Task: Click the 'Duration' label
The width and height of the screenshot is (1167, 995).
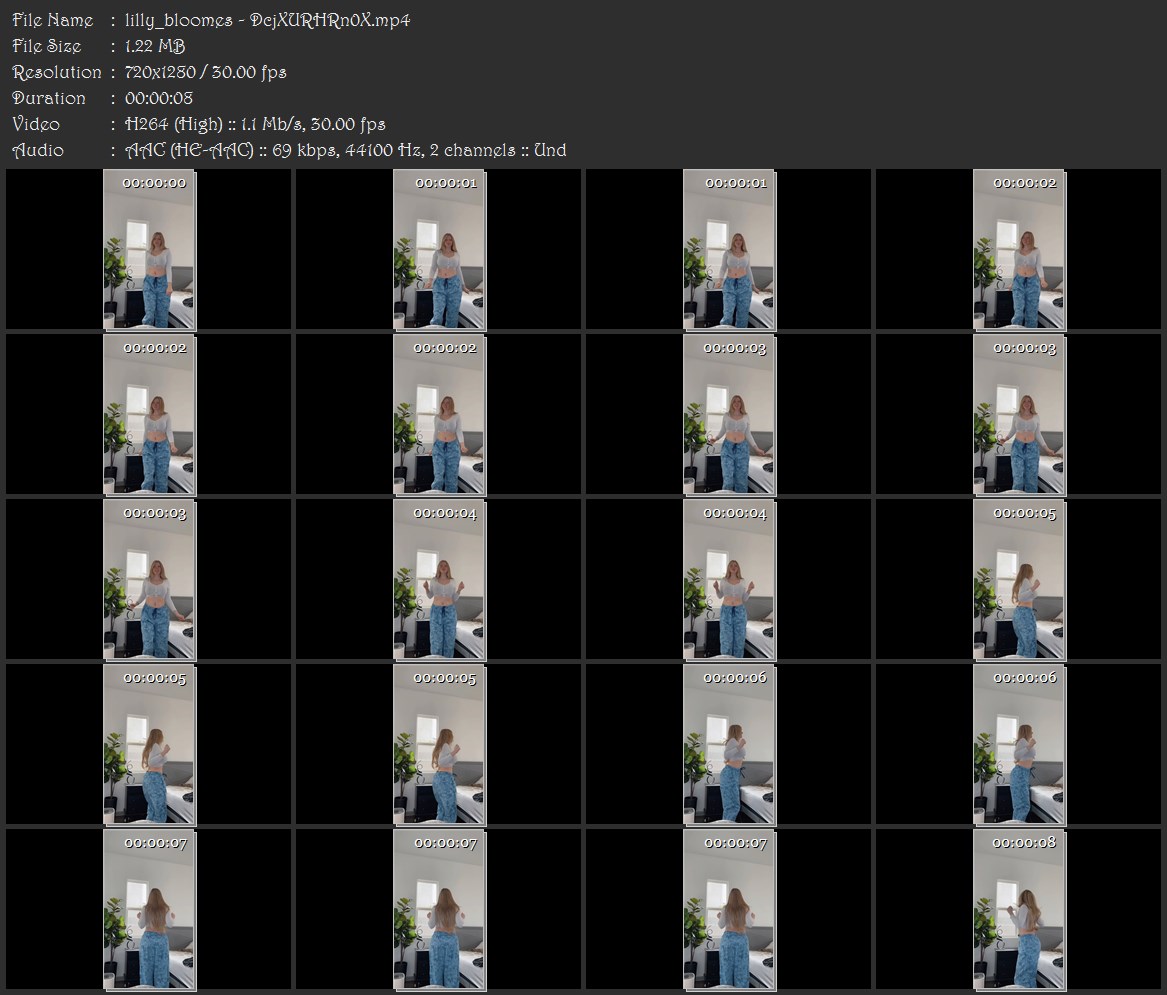Action: pos(48,98)
